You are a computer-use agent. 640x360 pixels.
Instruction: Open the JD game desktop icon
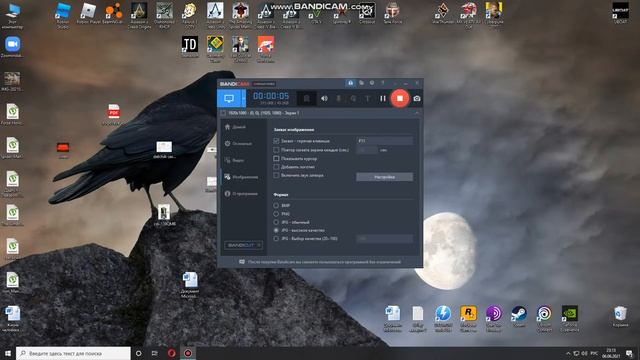190,47
